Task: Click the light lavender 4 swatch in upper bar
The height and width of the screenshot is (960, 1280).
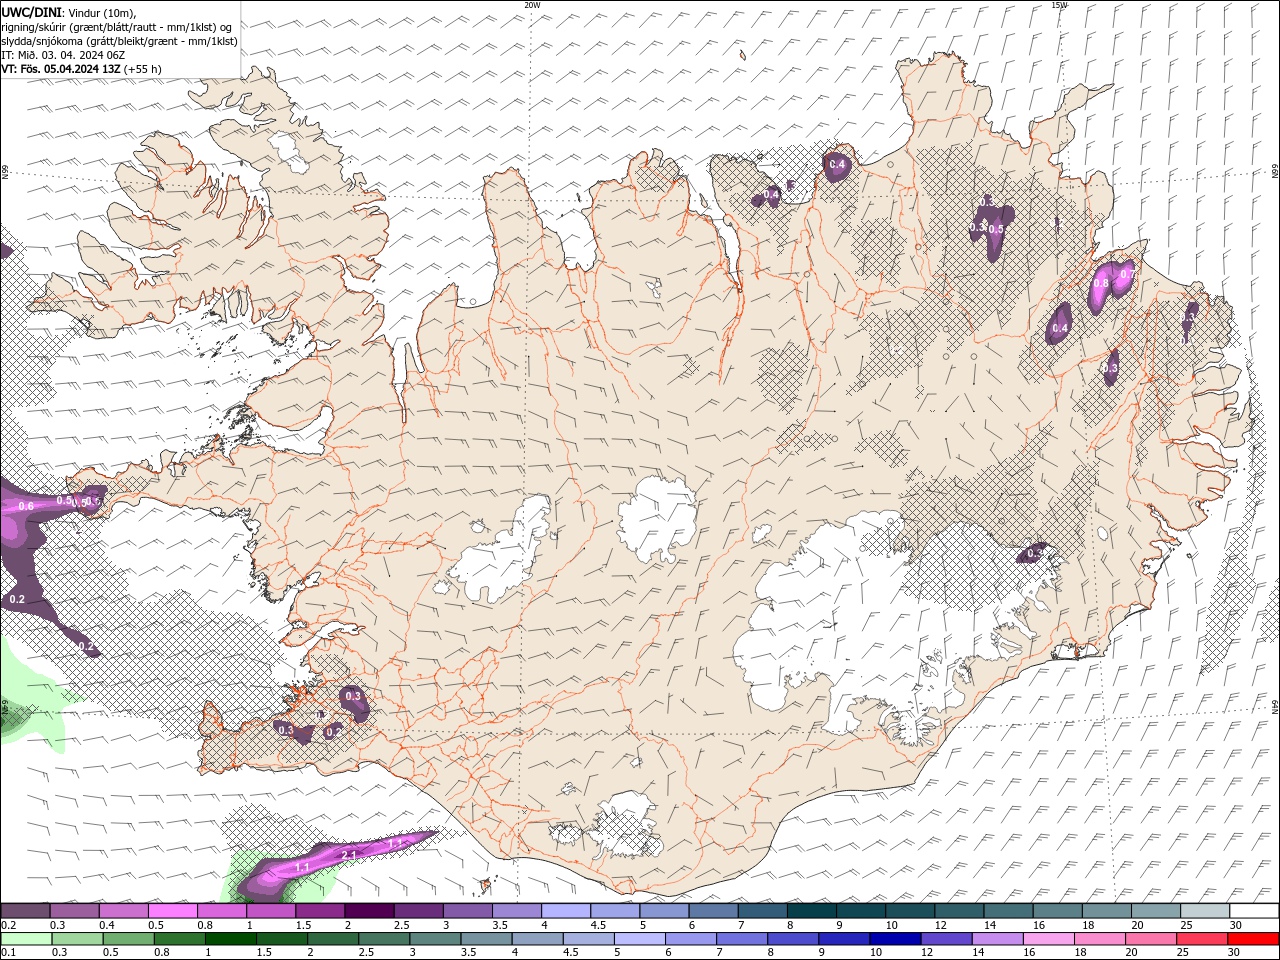Action: [566, 911]
